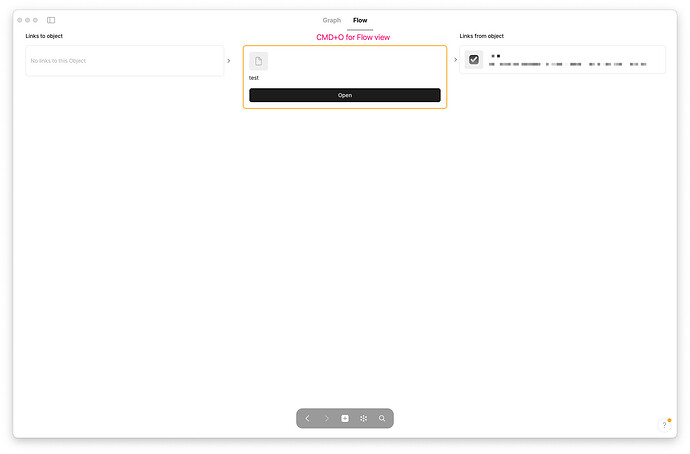The height and width of the screenshot is (454, 690).
Task: Click chevron after Links to object box
Action: click(x=229, y=61)
